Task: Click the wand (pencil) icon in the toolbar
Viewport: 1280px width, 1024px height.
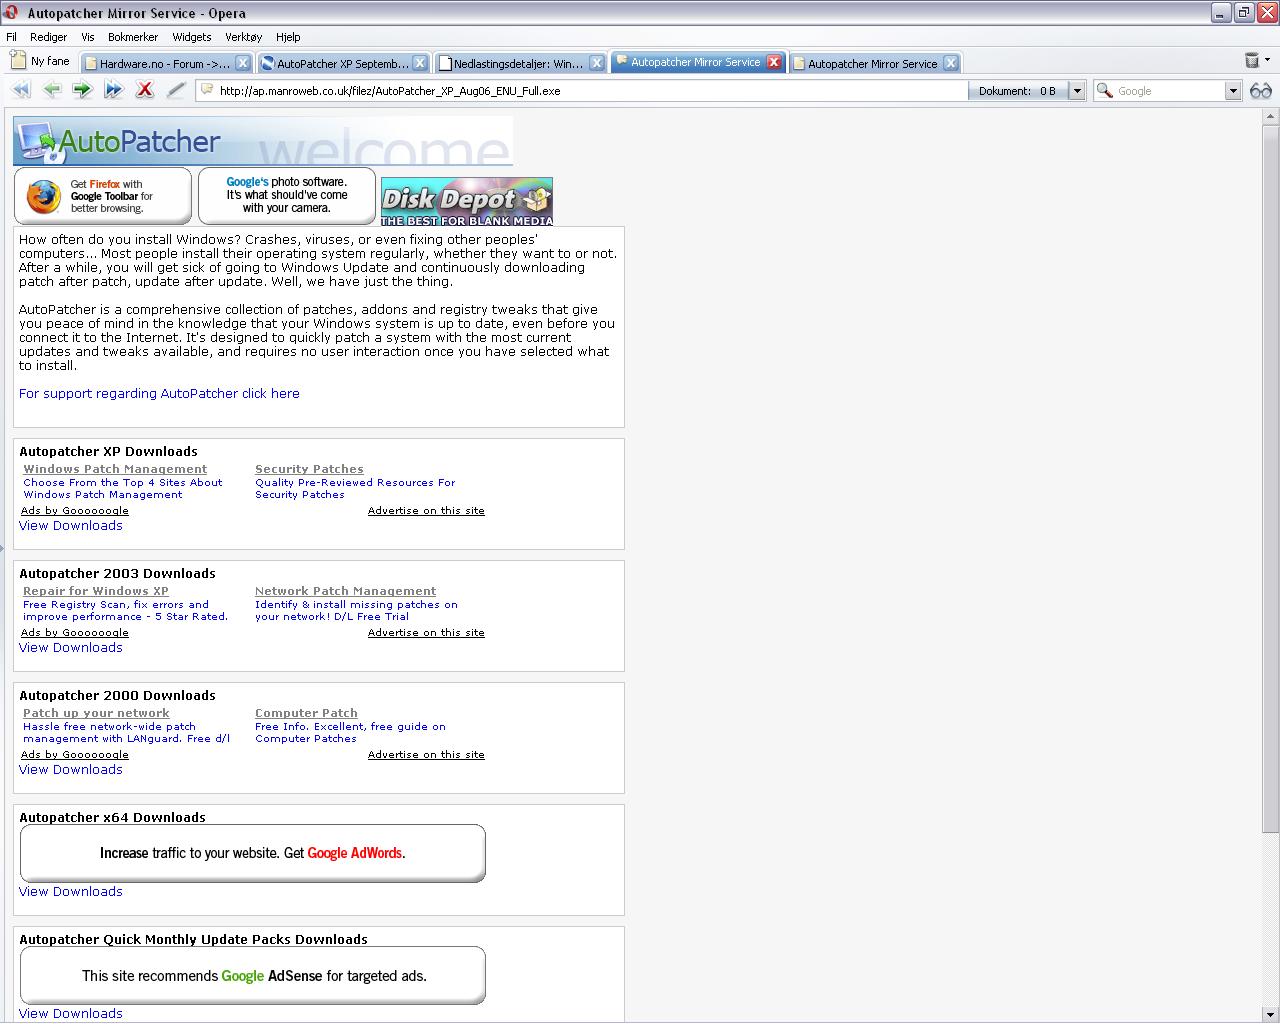Action: (176, 90)
